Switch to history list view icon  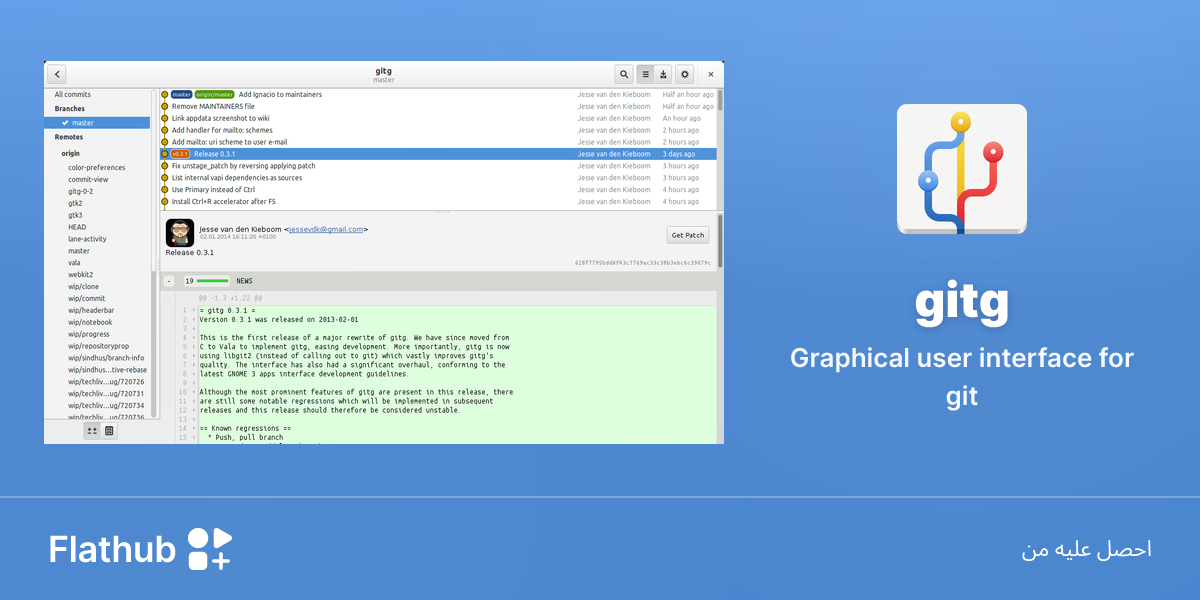click(x=645, y=74)
